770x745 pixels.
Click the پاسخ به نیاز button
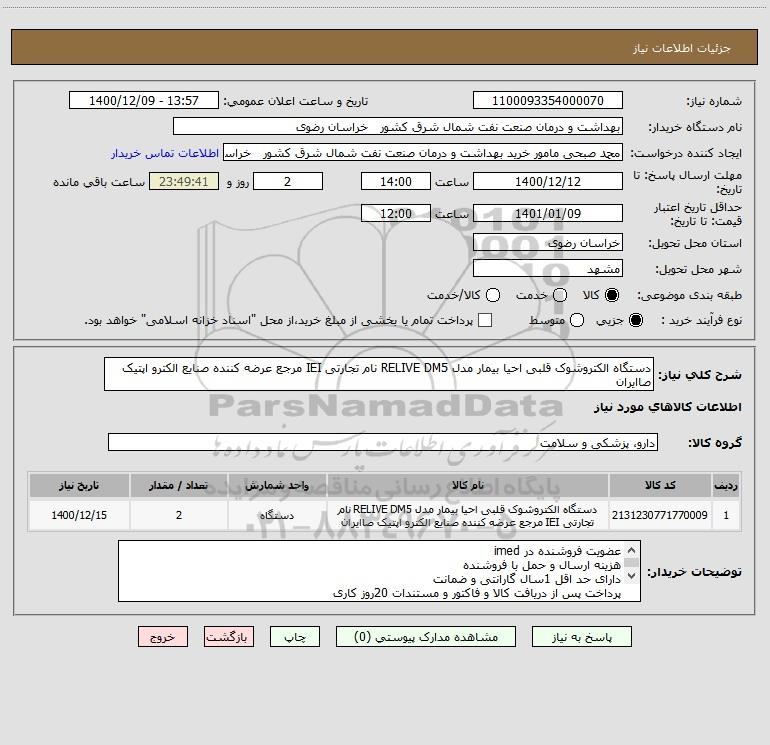pos(581,637)
